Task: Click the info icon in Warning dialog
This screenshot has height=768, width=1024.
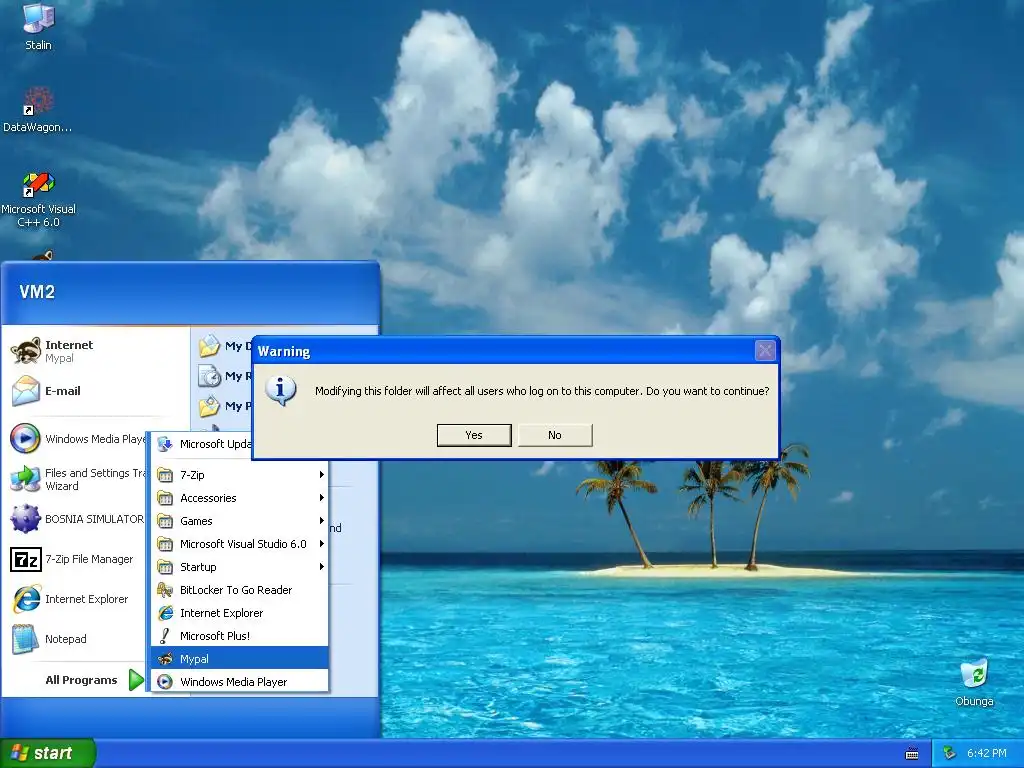Action: point(281,391)
